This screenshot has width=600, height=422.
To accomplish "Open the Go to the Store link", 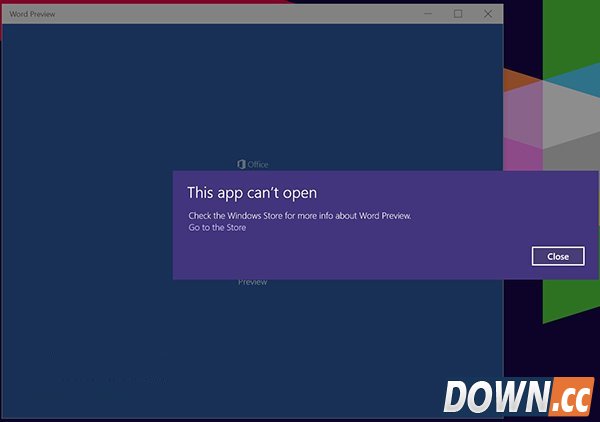I will click(217, 228).
